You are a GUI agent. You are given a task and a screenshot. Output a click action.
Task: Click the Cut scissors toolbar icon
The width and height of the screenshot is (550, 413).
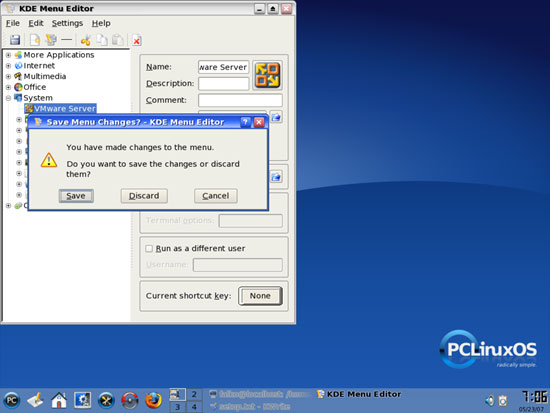coord(86,40)
